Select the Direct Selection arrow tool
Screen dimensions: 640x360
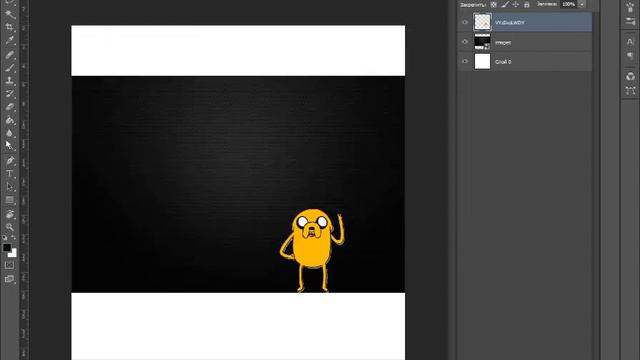[9, 187]
